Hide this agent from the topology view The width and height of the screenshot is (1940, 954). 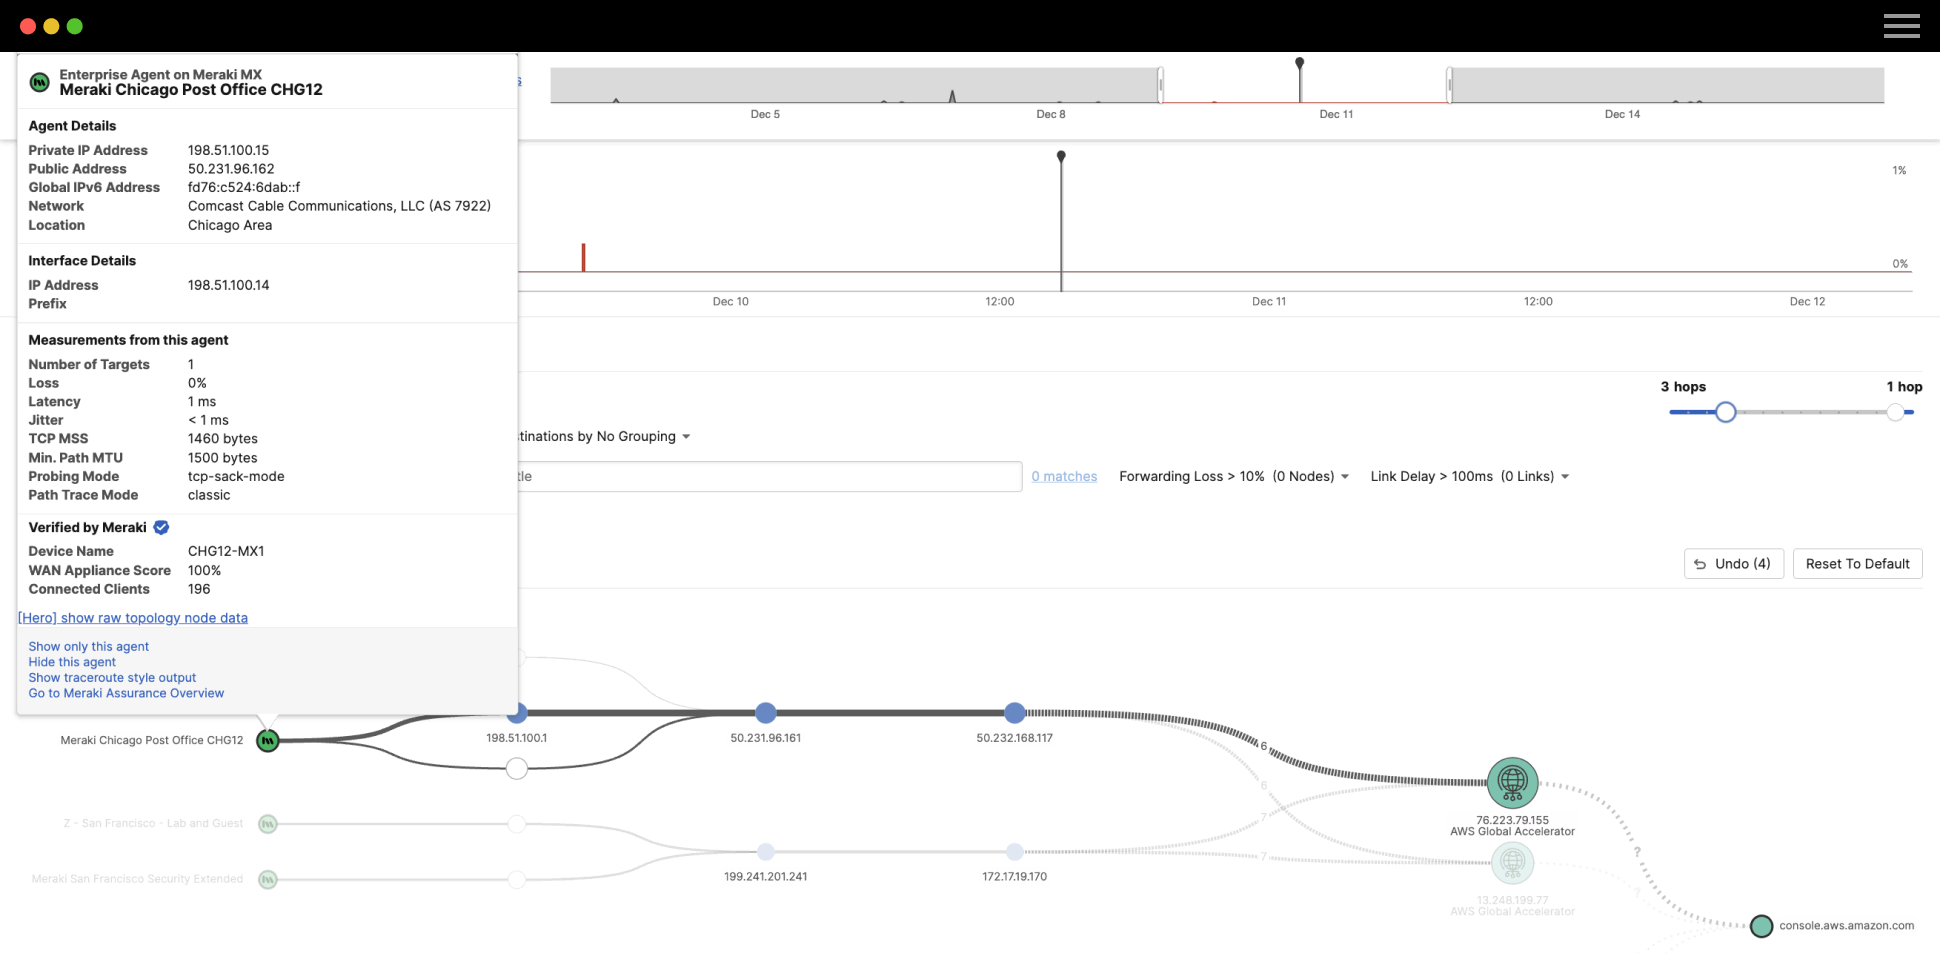(71, 661)
